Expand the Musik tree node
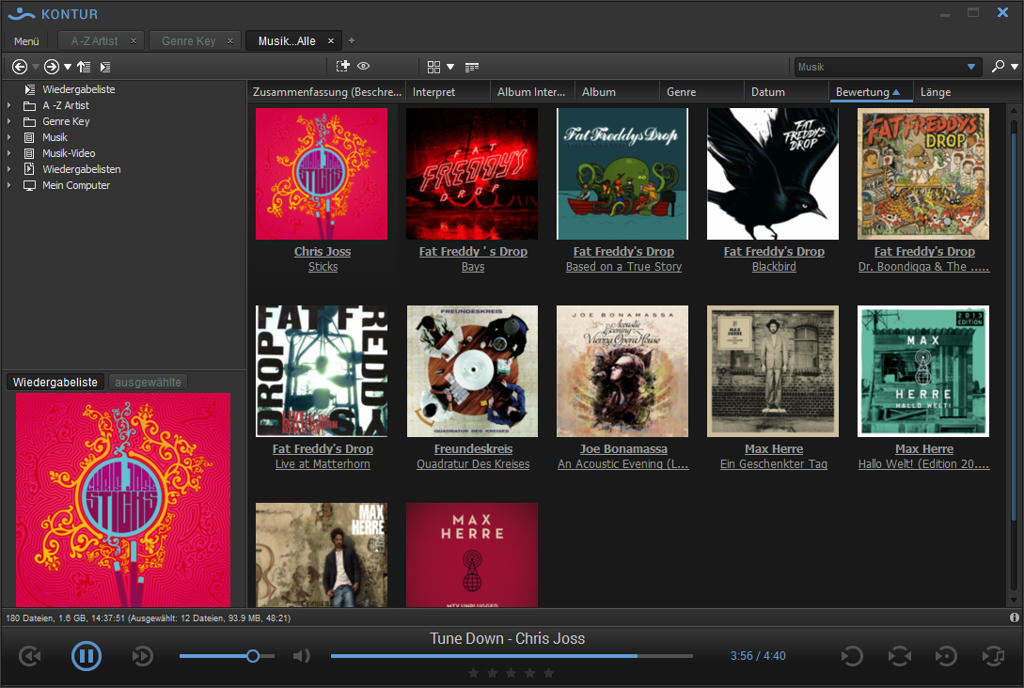The height and width of the screenshot is (688, 1024). click(x=9, y=137)
